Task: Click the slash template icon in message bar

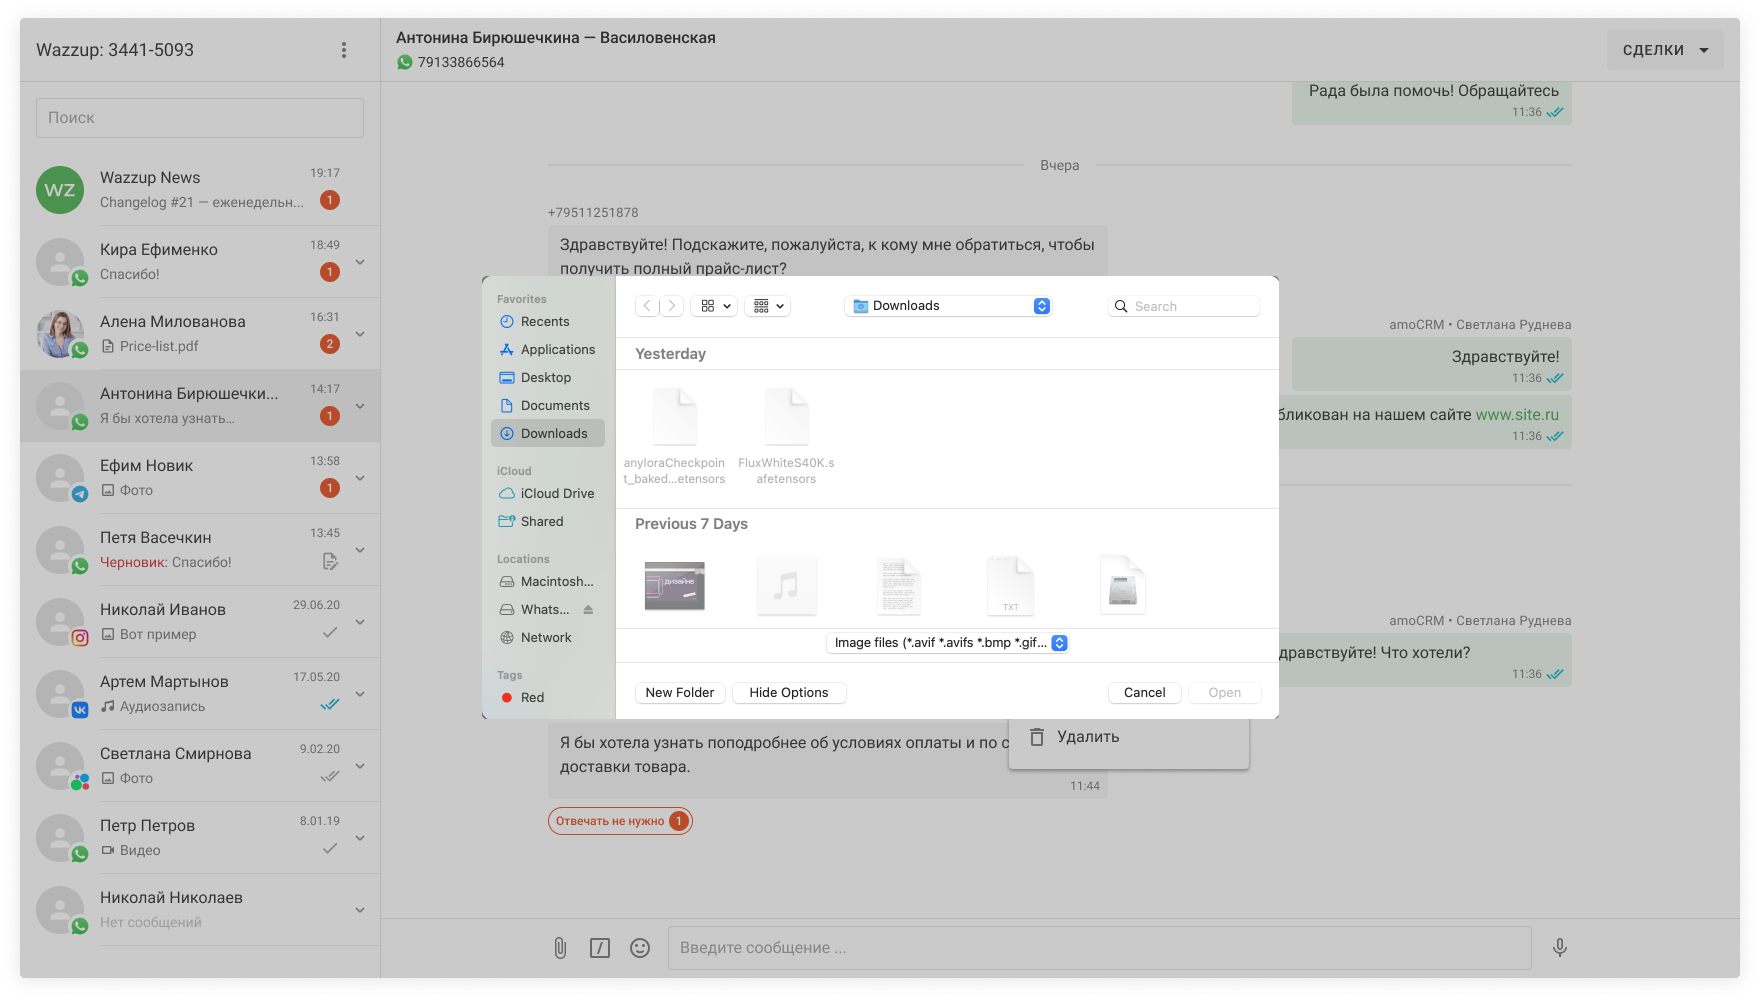Action: [x=600, y=948]
